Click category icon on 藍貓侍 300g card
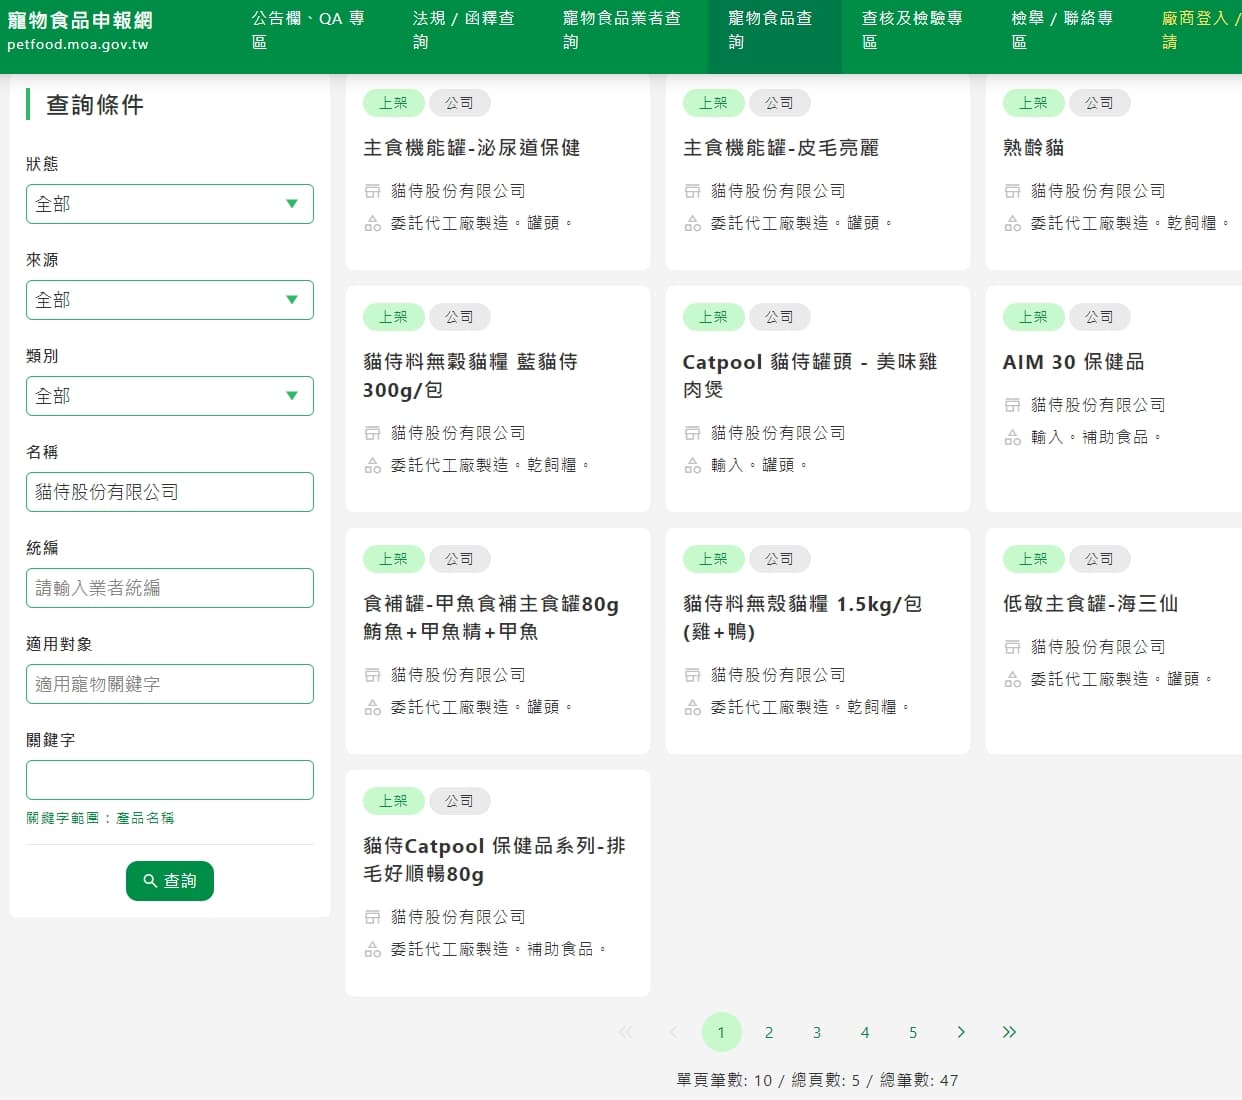1242x1100 pixels. pyautogui.click(x=372, y=465)
